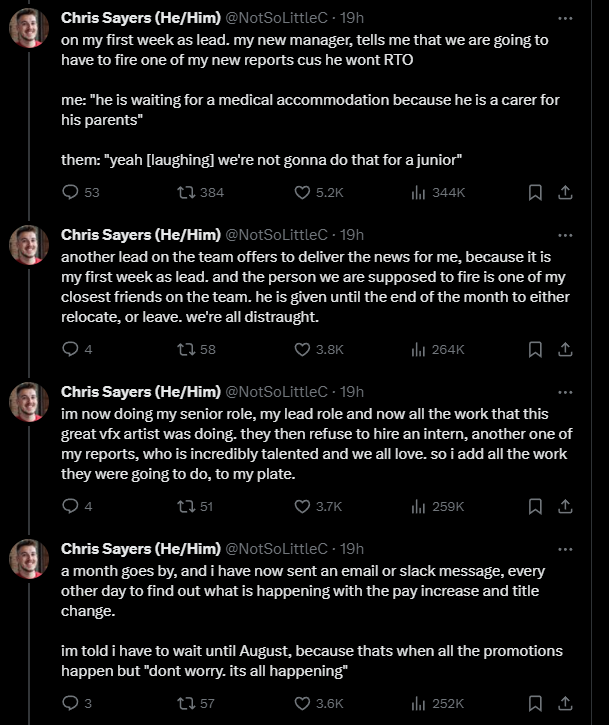Open more options on 'another lead' tweet
Viewport: 609px width, 725px height.
[x=565, y=235]
